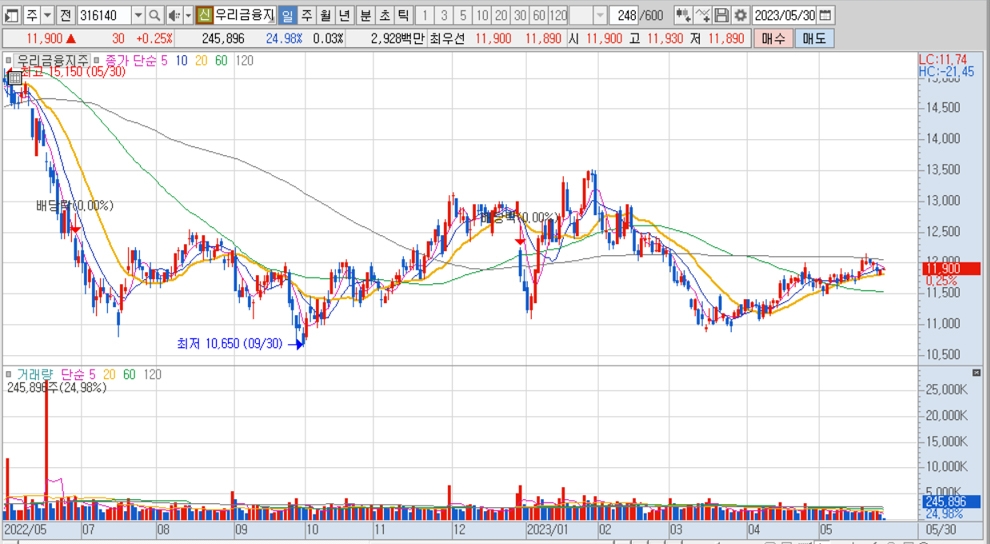Expand the stock code history dropdown

pos(138,16)
